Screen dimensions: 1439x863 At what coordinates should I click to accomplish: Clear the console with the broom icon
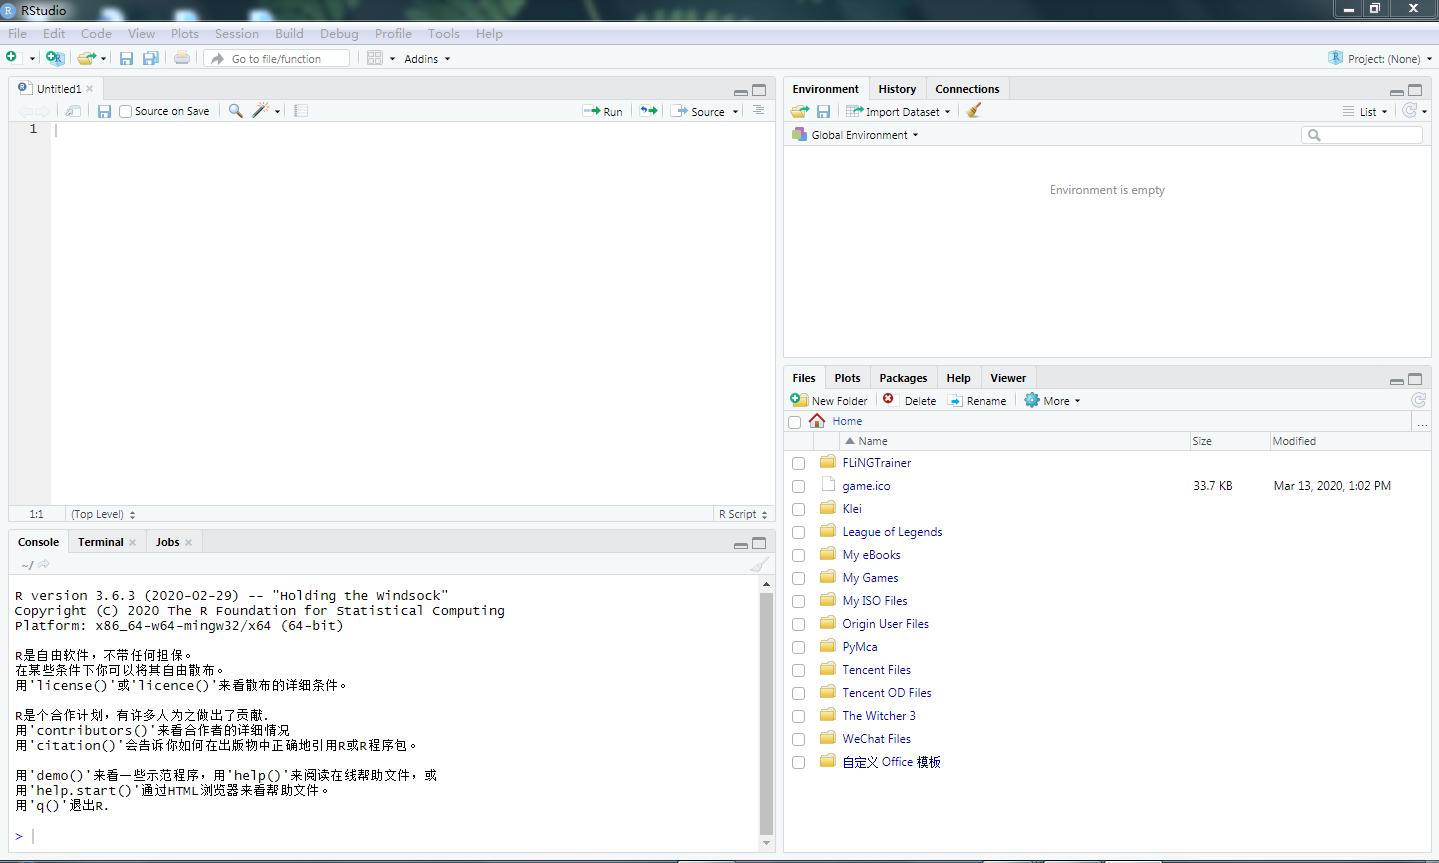tap(760, 564)
